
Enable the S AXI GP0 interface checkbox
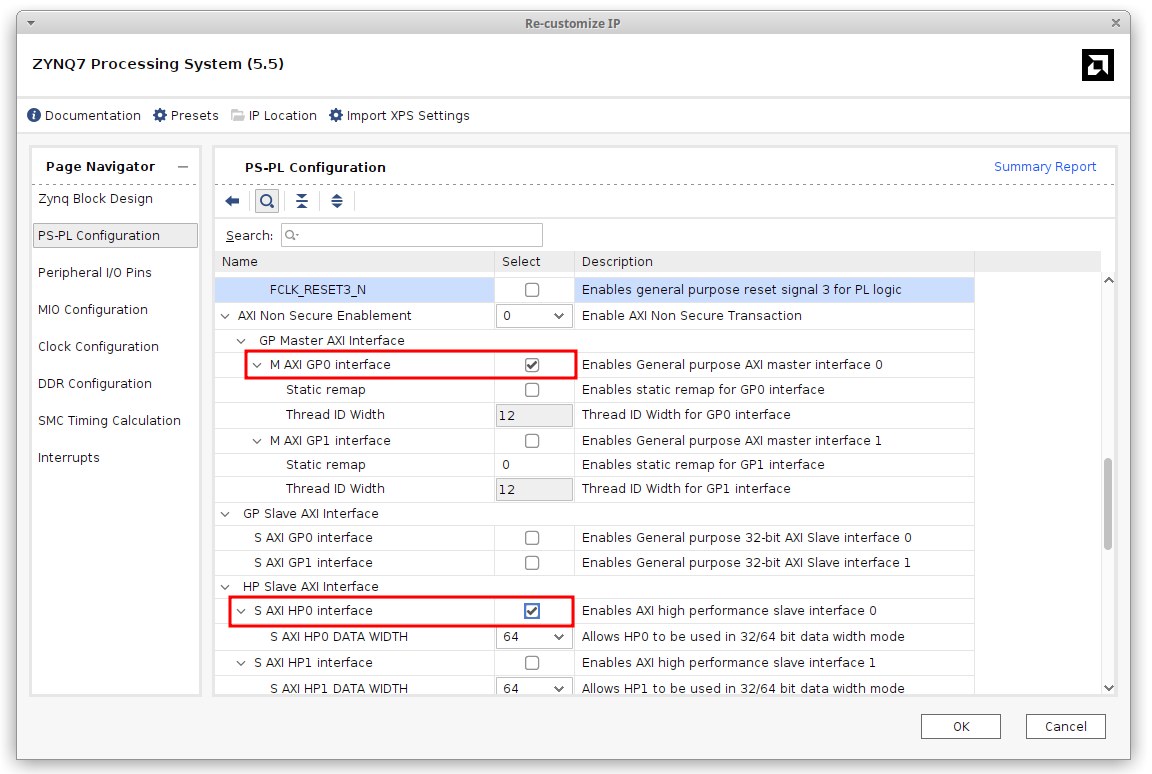point(532,538)
